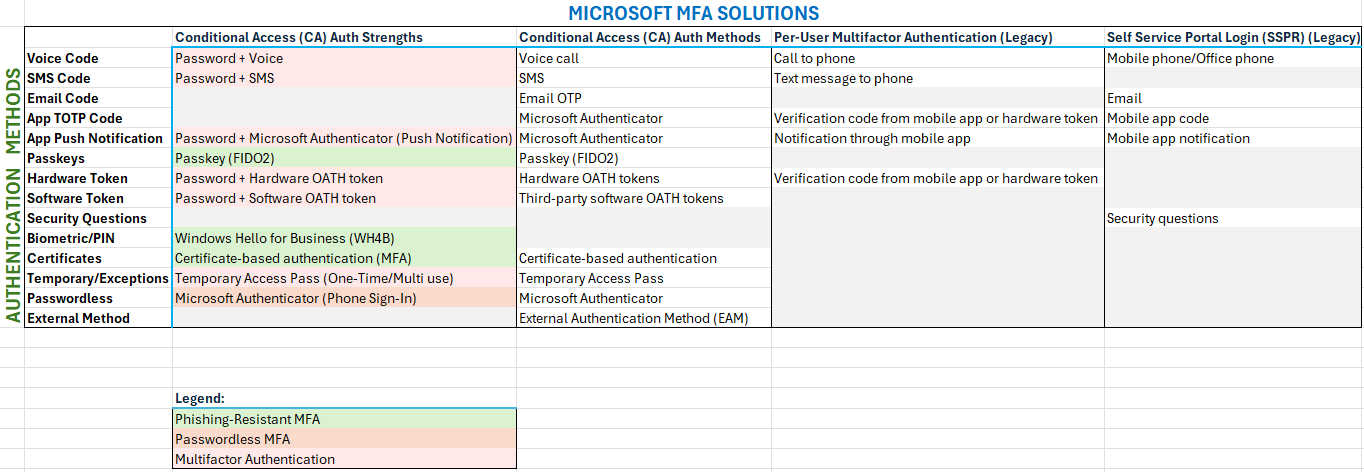Select the 'Passwordless' row label

(98, 298)
